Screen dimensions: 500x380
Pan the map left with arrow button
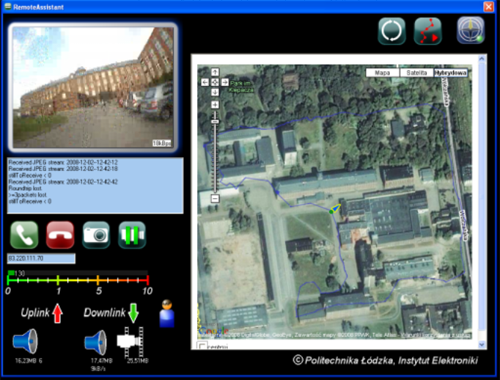pyautogui.click(x=205, y=82)
